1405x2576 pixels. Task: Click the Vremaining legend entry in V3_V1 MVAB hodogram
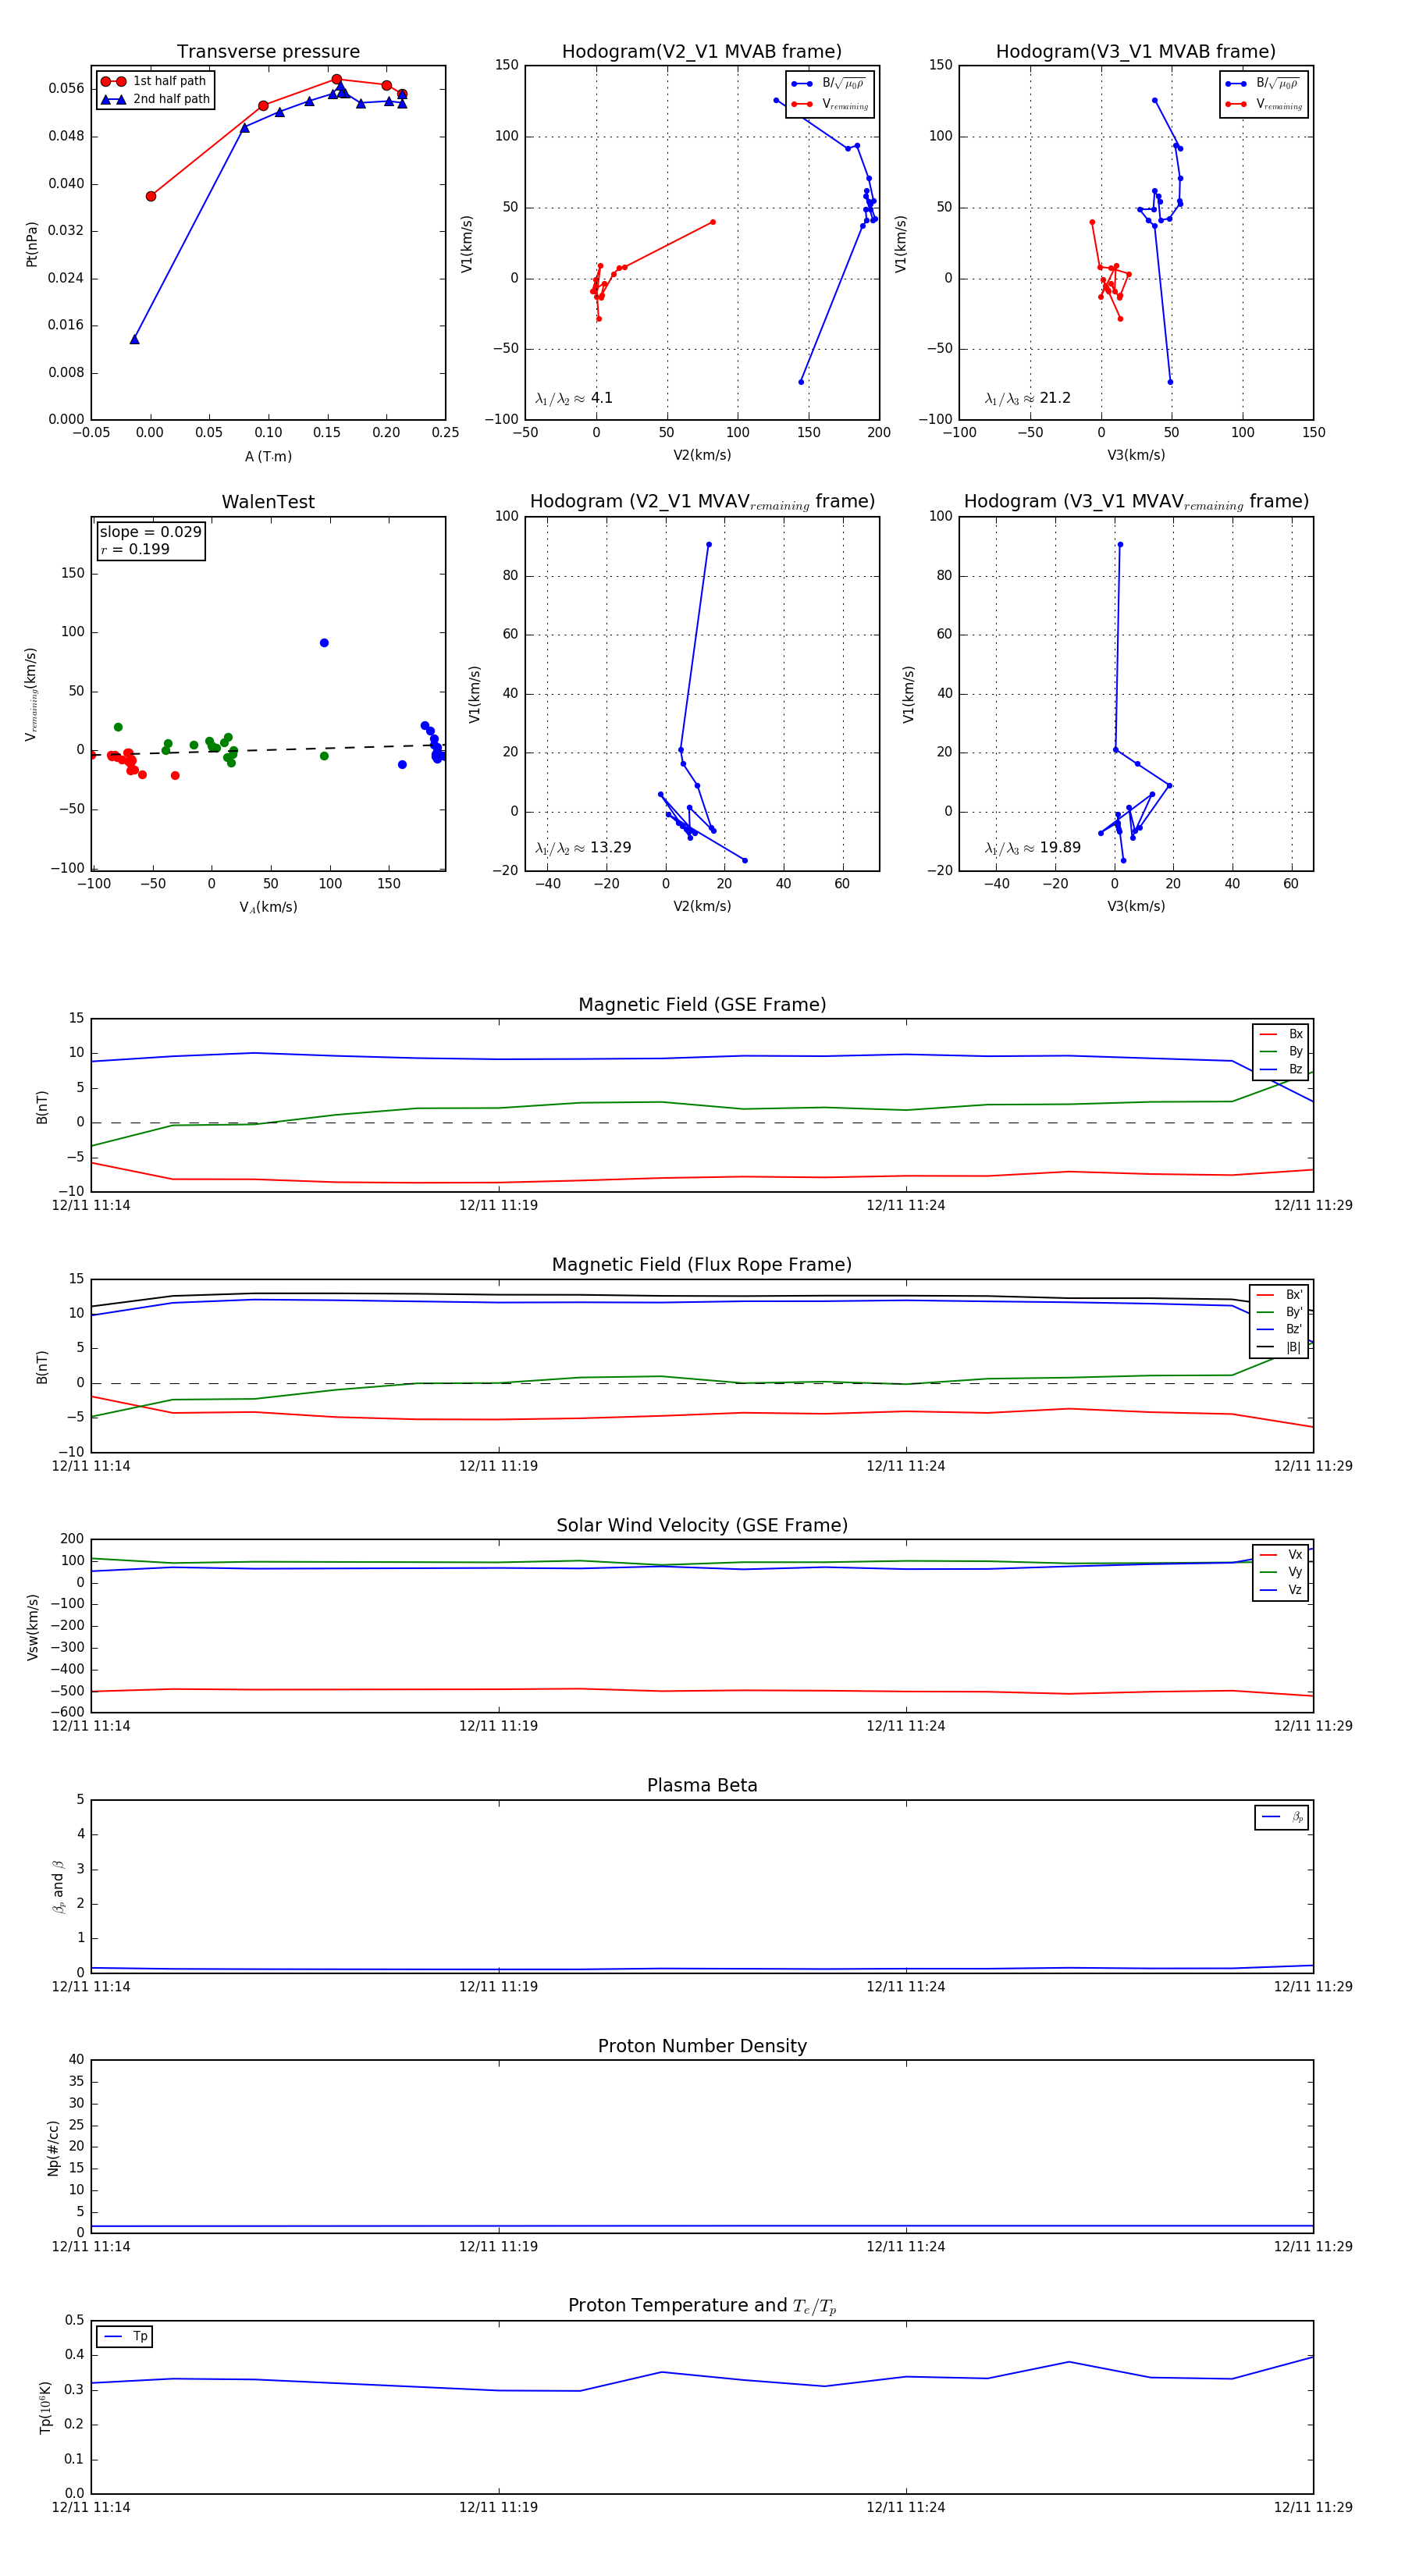1263,104
